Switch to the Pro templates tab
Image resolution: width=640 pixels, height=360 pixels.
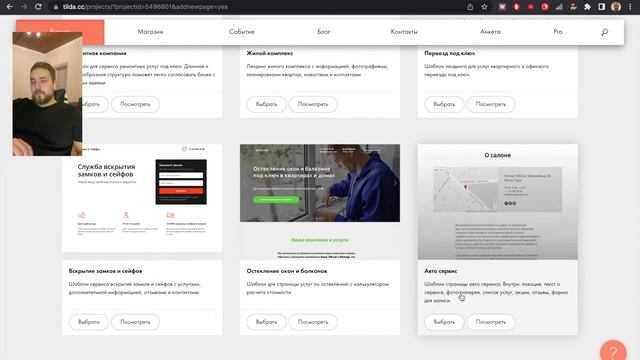[558, 32]
